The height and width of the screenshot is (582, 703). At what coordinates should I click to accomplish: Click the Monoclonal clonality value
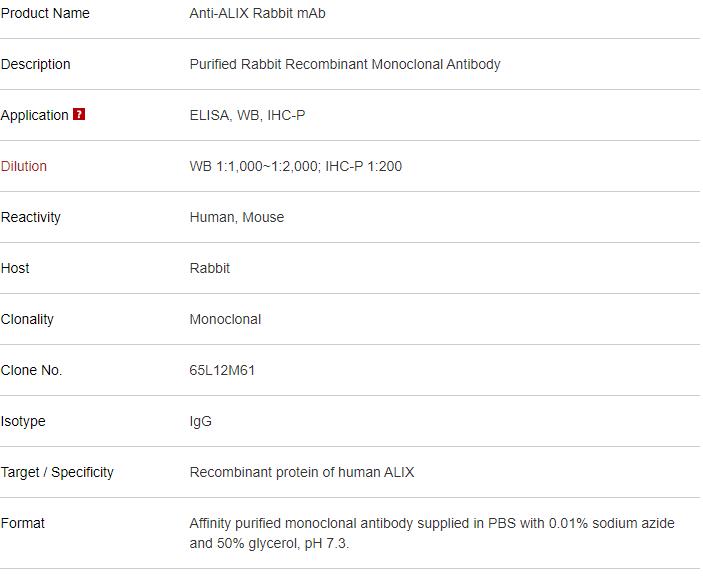click(x=225, y=319)
